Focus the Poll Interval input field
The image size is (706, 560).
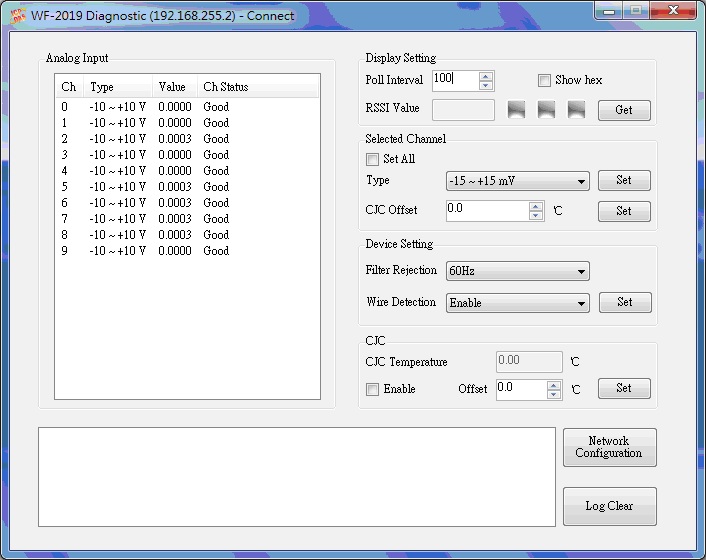456,81
